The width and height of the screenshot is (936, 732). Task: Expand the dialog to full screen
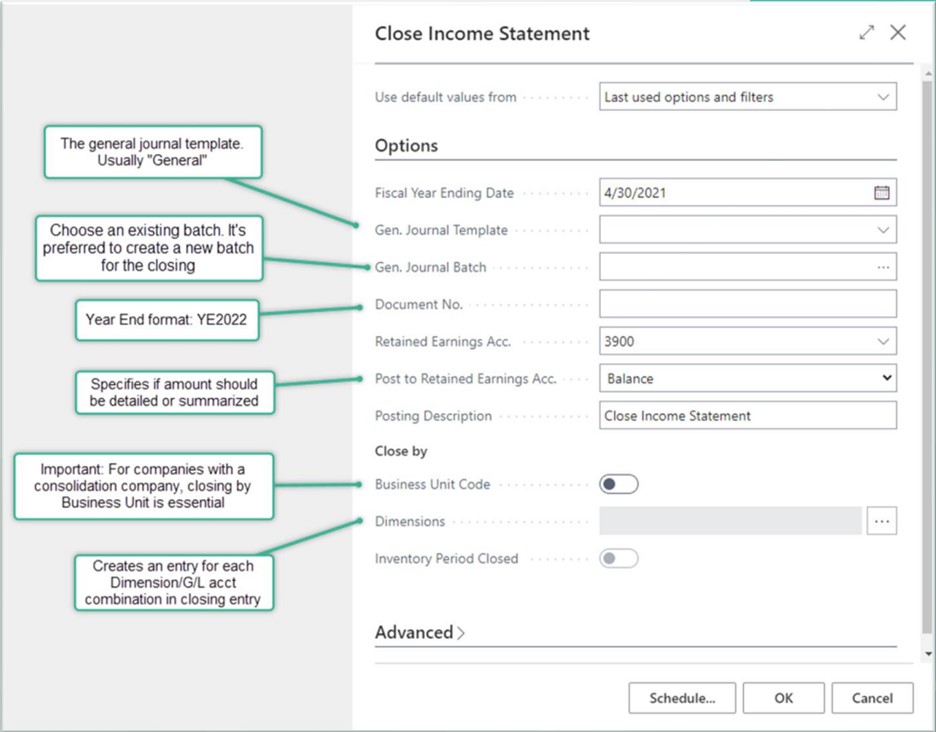click(x=867, y=32)
